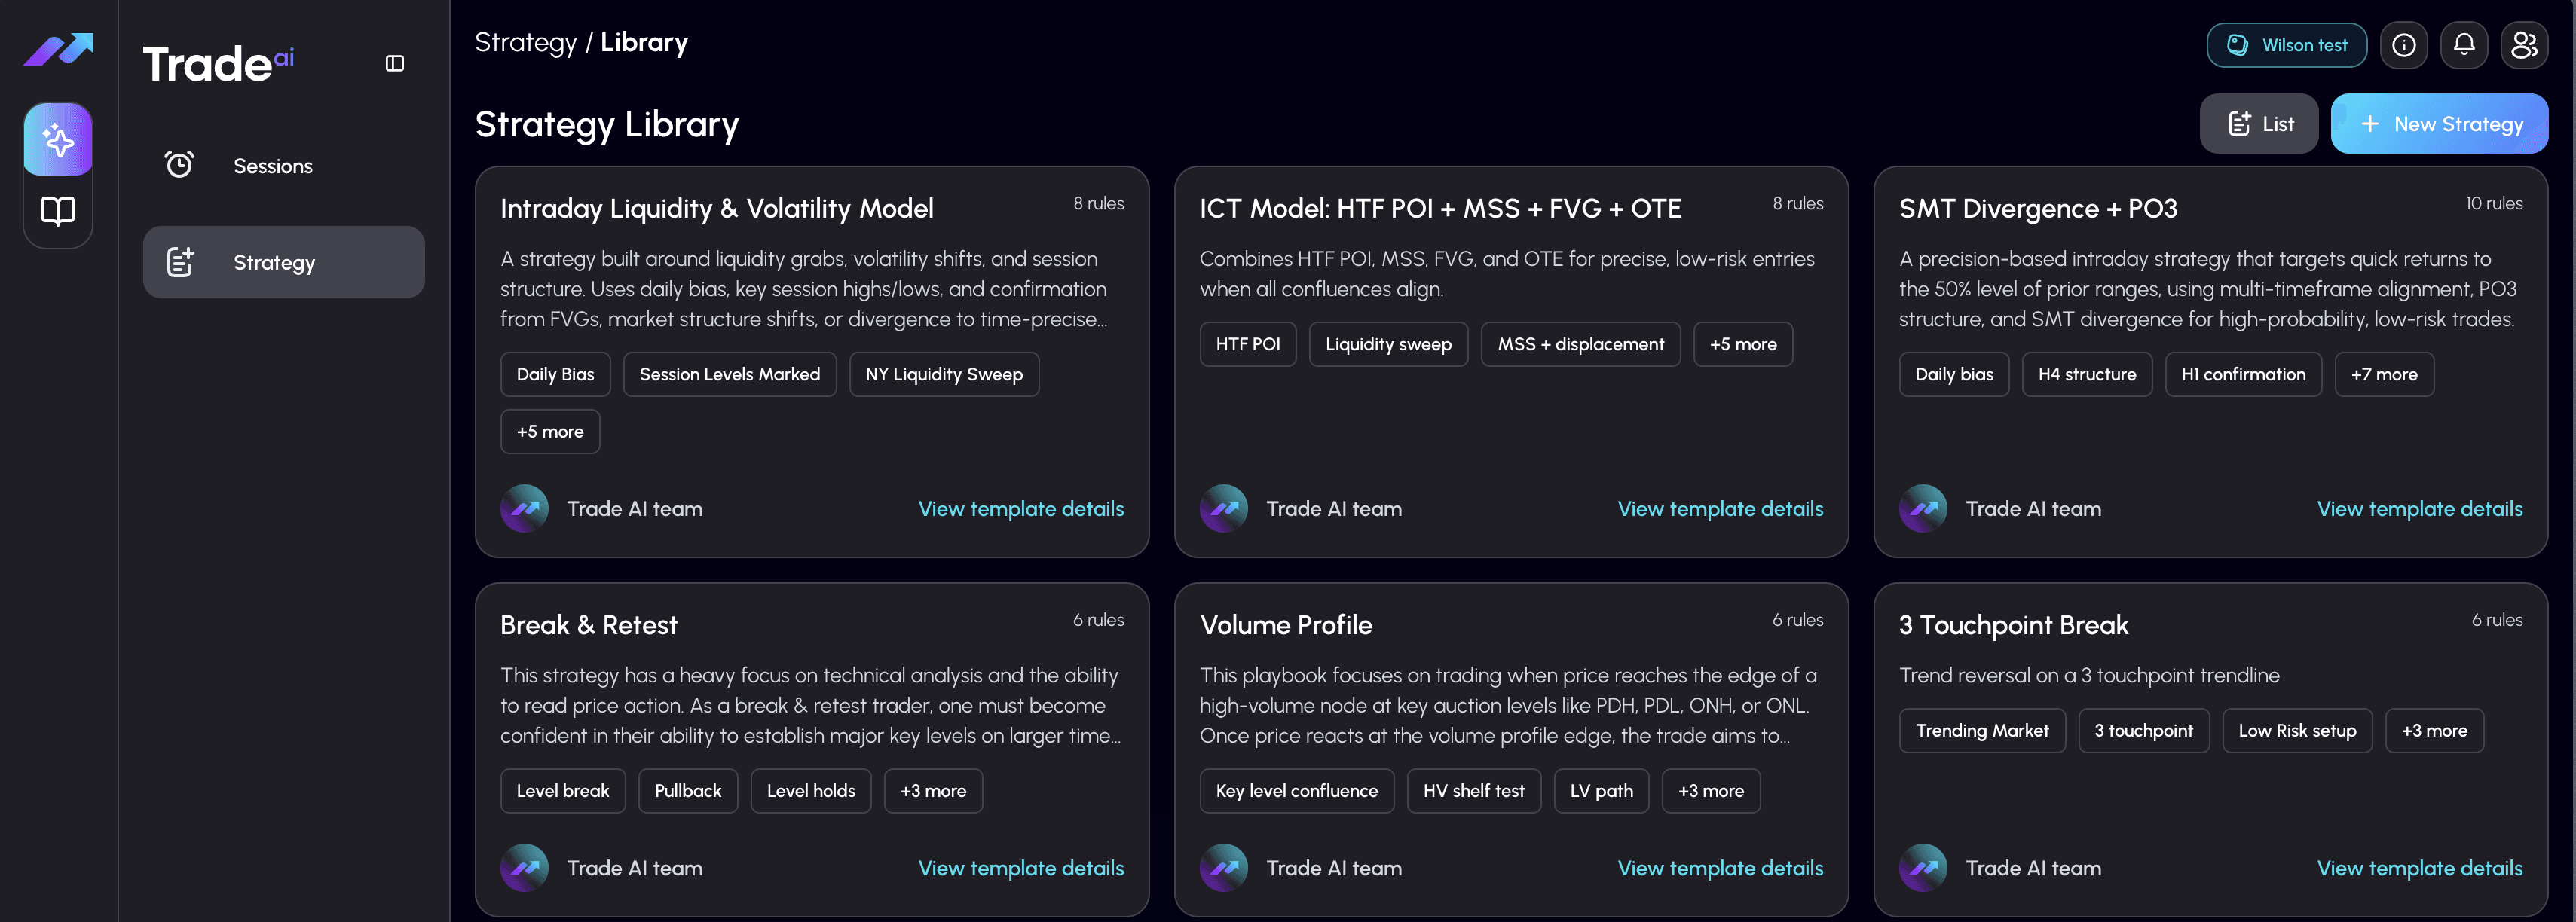Image resolution: width=2576 pixels, height=922 pixels.
Task: Go to Sessions menu item
Action: [x=272, y=166]
